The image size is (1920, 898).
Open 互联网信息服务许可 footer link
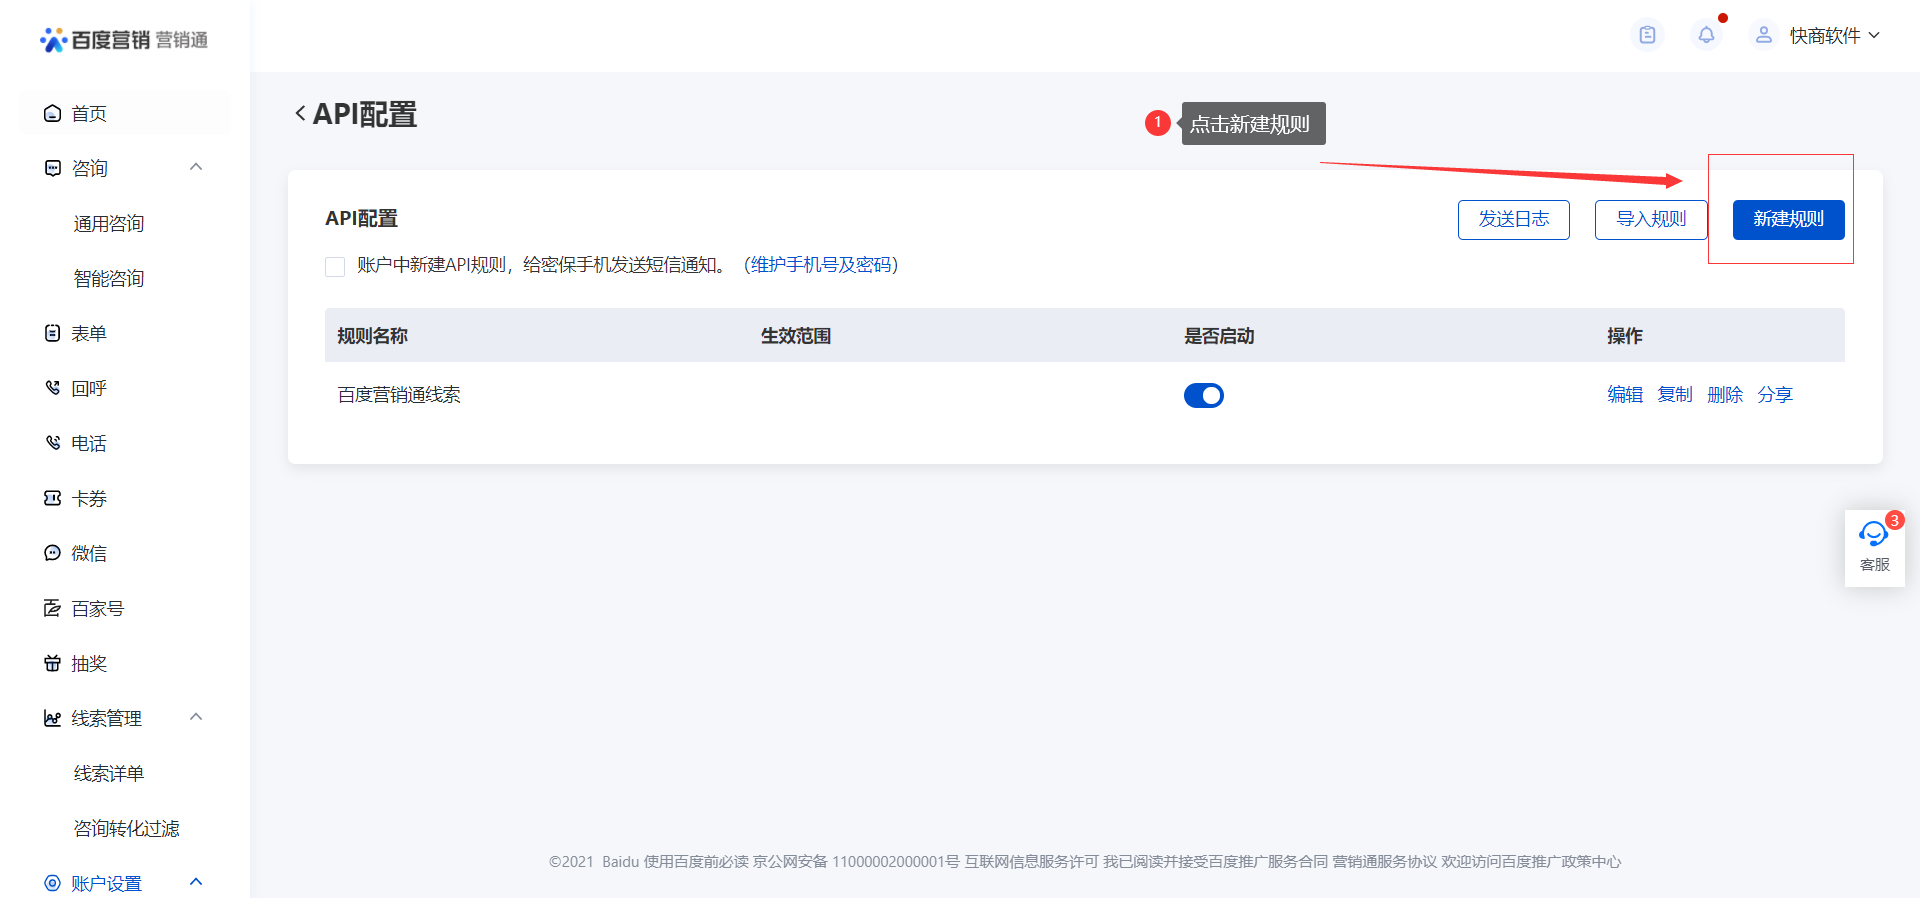1031,862
